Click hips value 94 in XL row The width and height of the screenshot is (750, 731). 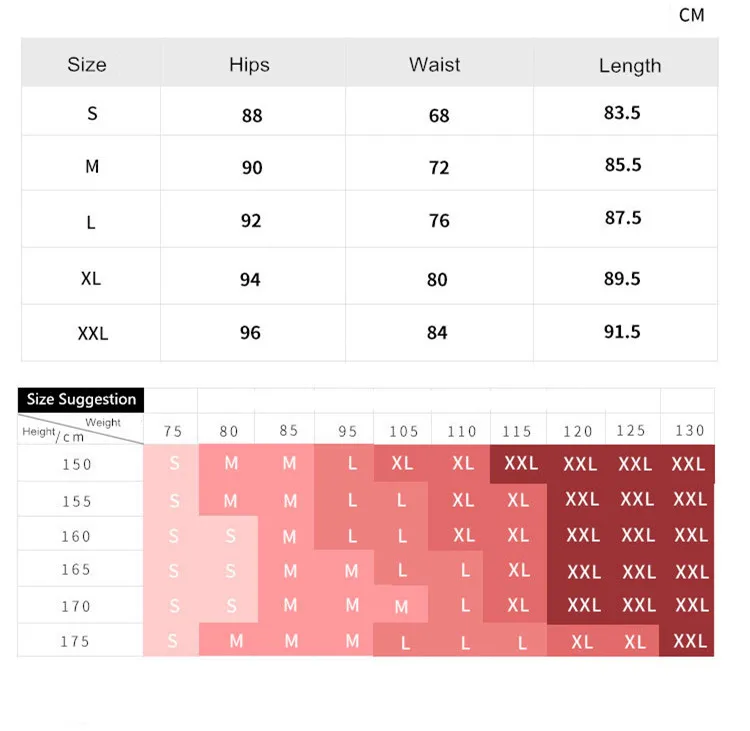250,279
